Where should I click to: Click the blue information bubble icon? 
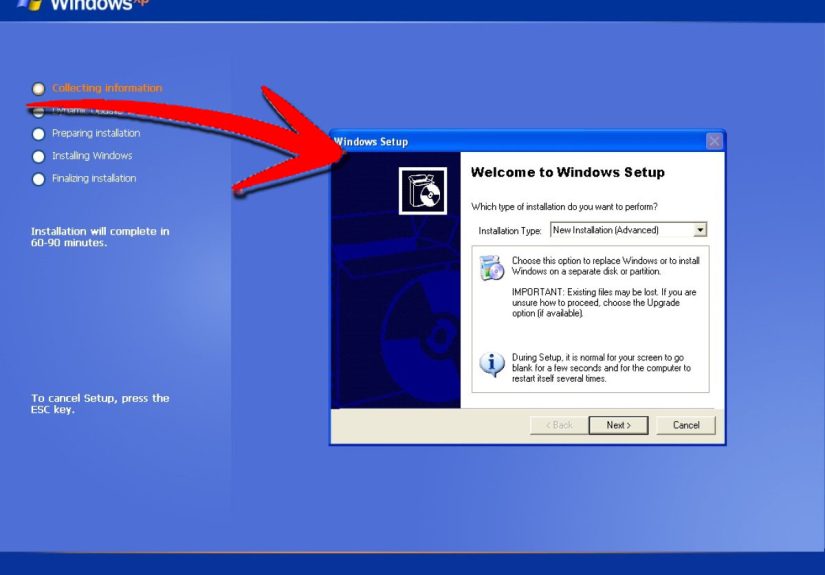(492, 364)
